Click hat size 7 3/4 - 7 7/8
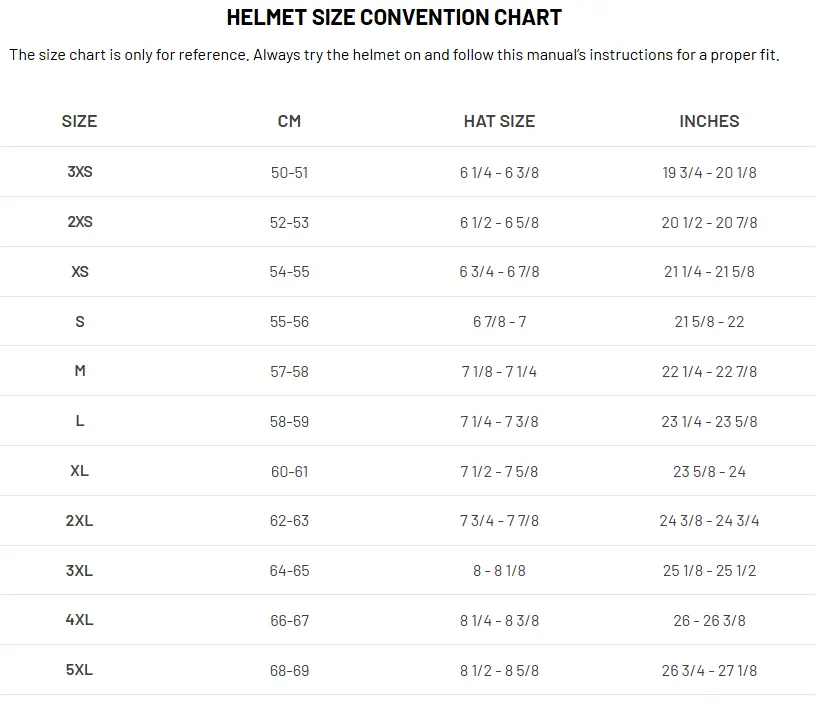The width and height of the screenshot is (833, 718). coord(499,521)
